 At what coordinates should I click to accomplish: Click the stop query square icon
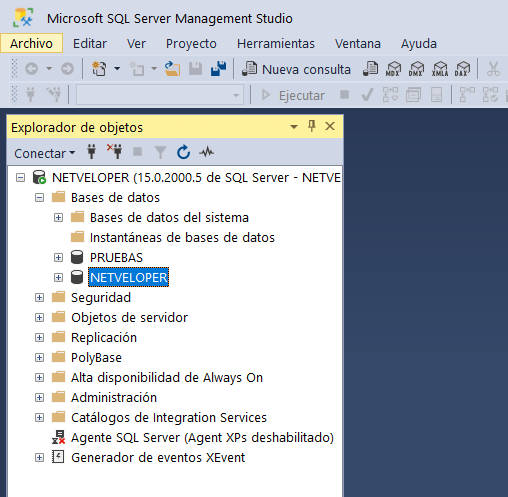tap(344, 95)
